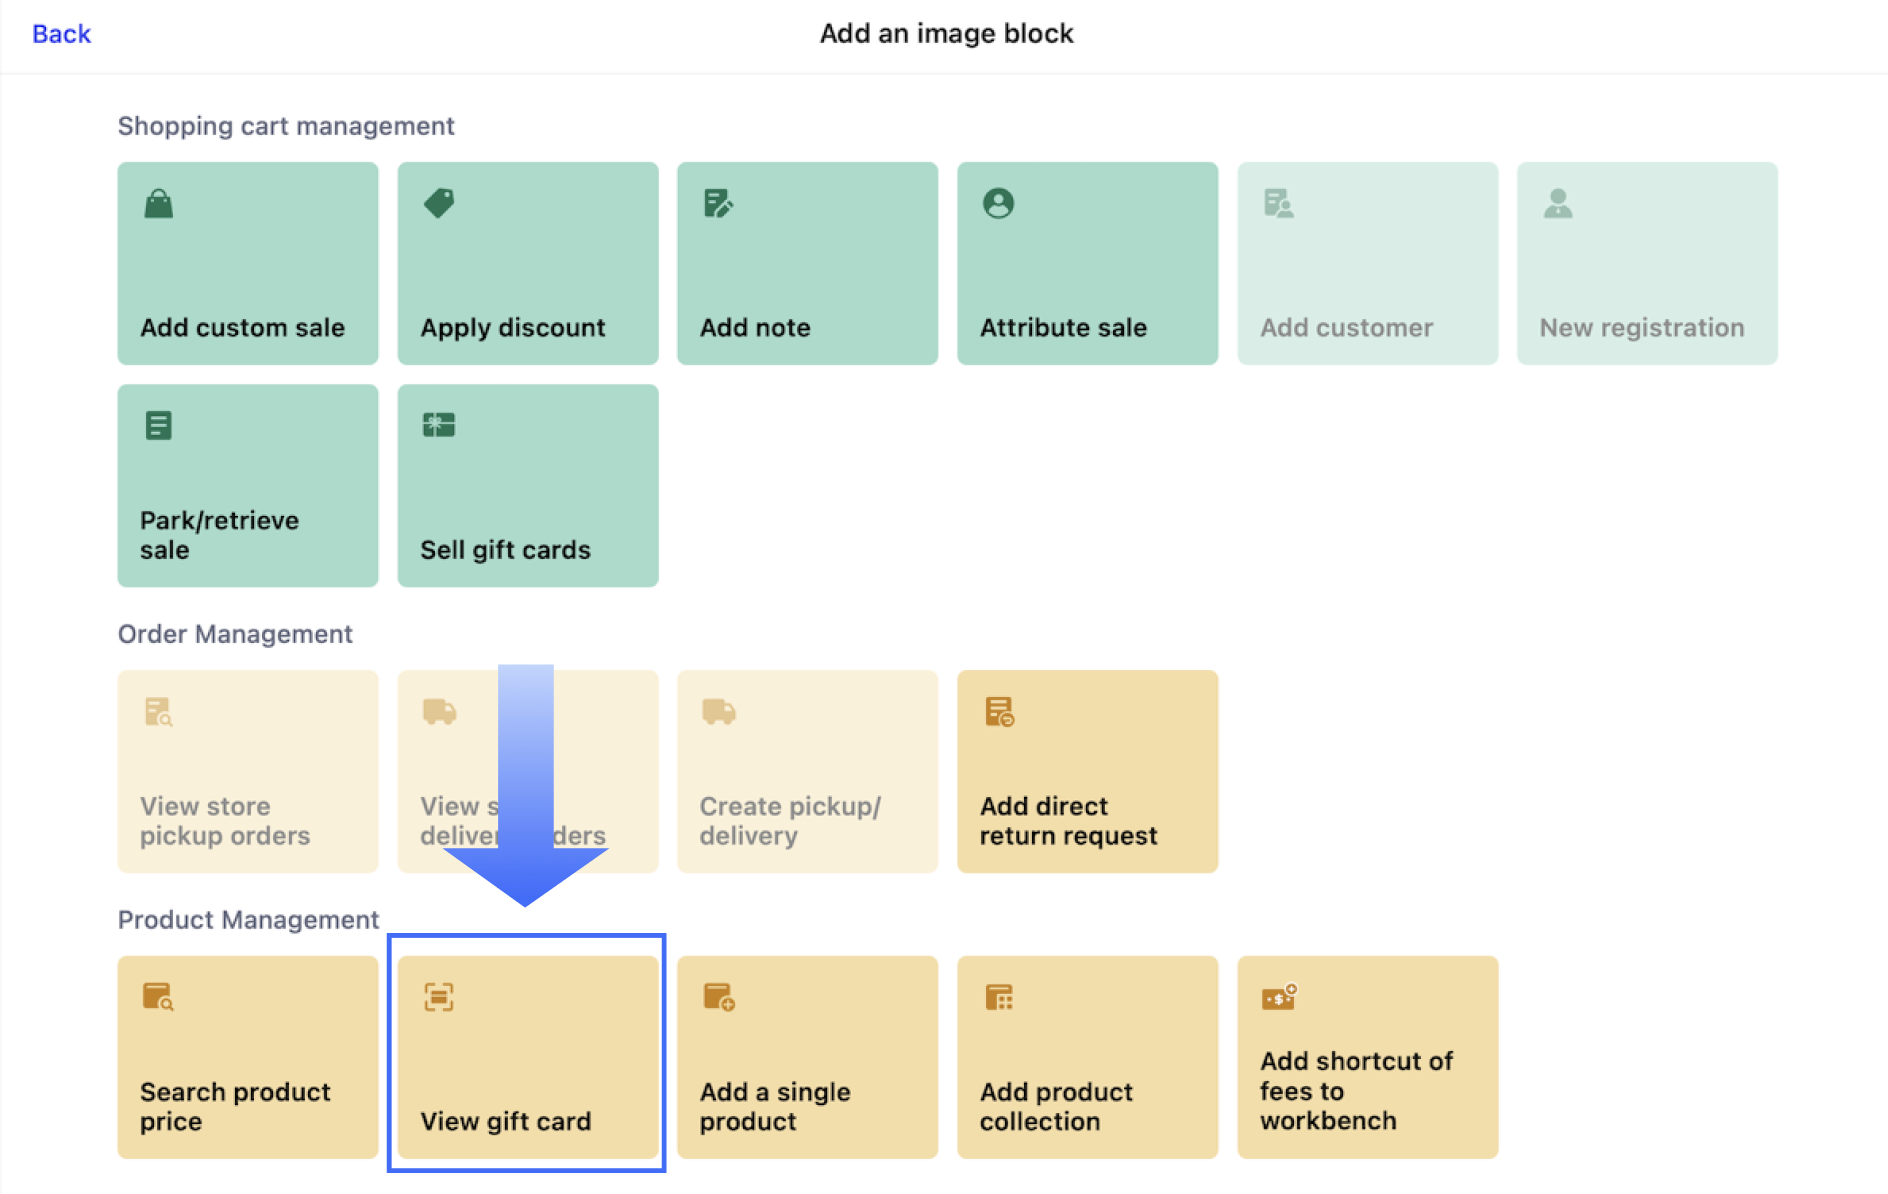Select the Add note block

[808, 264]
